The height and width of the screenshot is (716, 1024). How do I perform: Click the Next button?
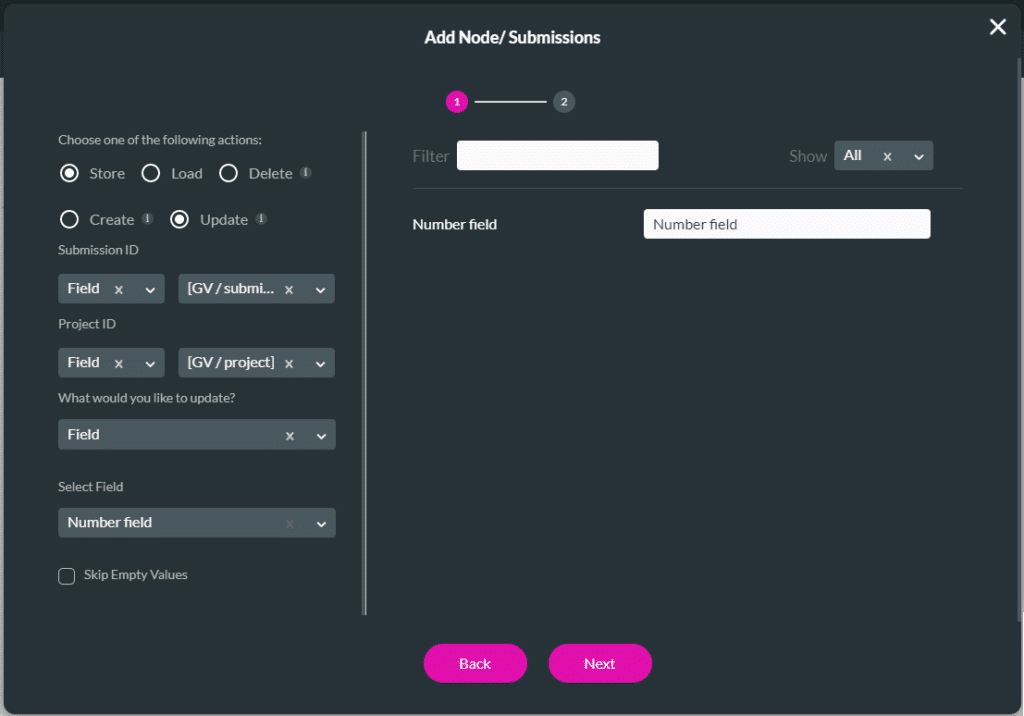(600, 664)
